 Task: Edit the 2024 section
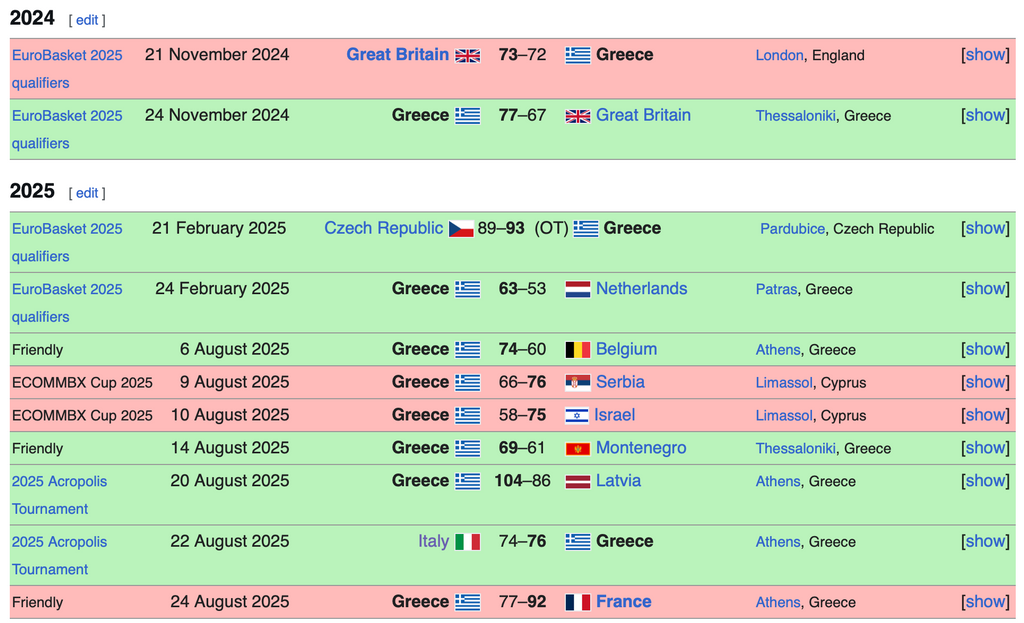pyautogui.click(x=87, y=20)
